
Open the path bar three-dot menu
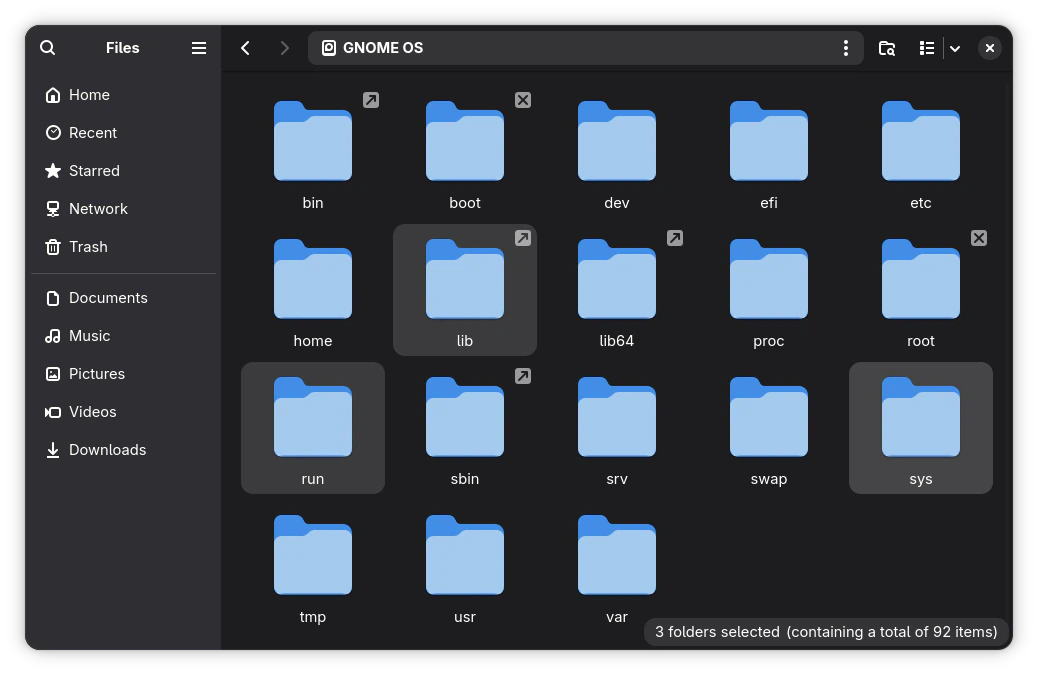[x=845, y=48]
